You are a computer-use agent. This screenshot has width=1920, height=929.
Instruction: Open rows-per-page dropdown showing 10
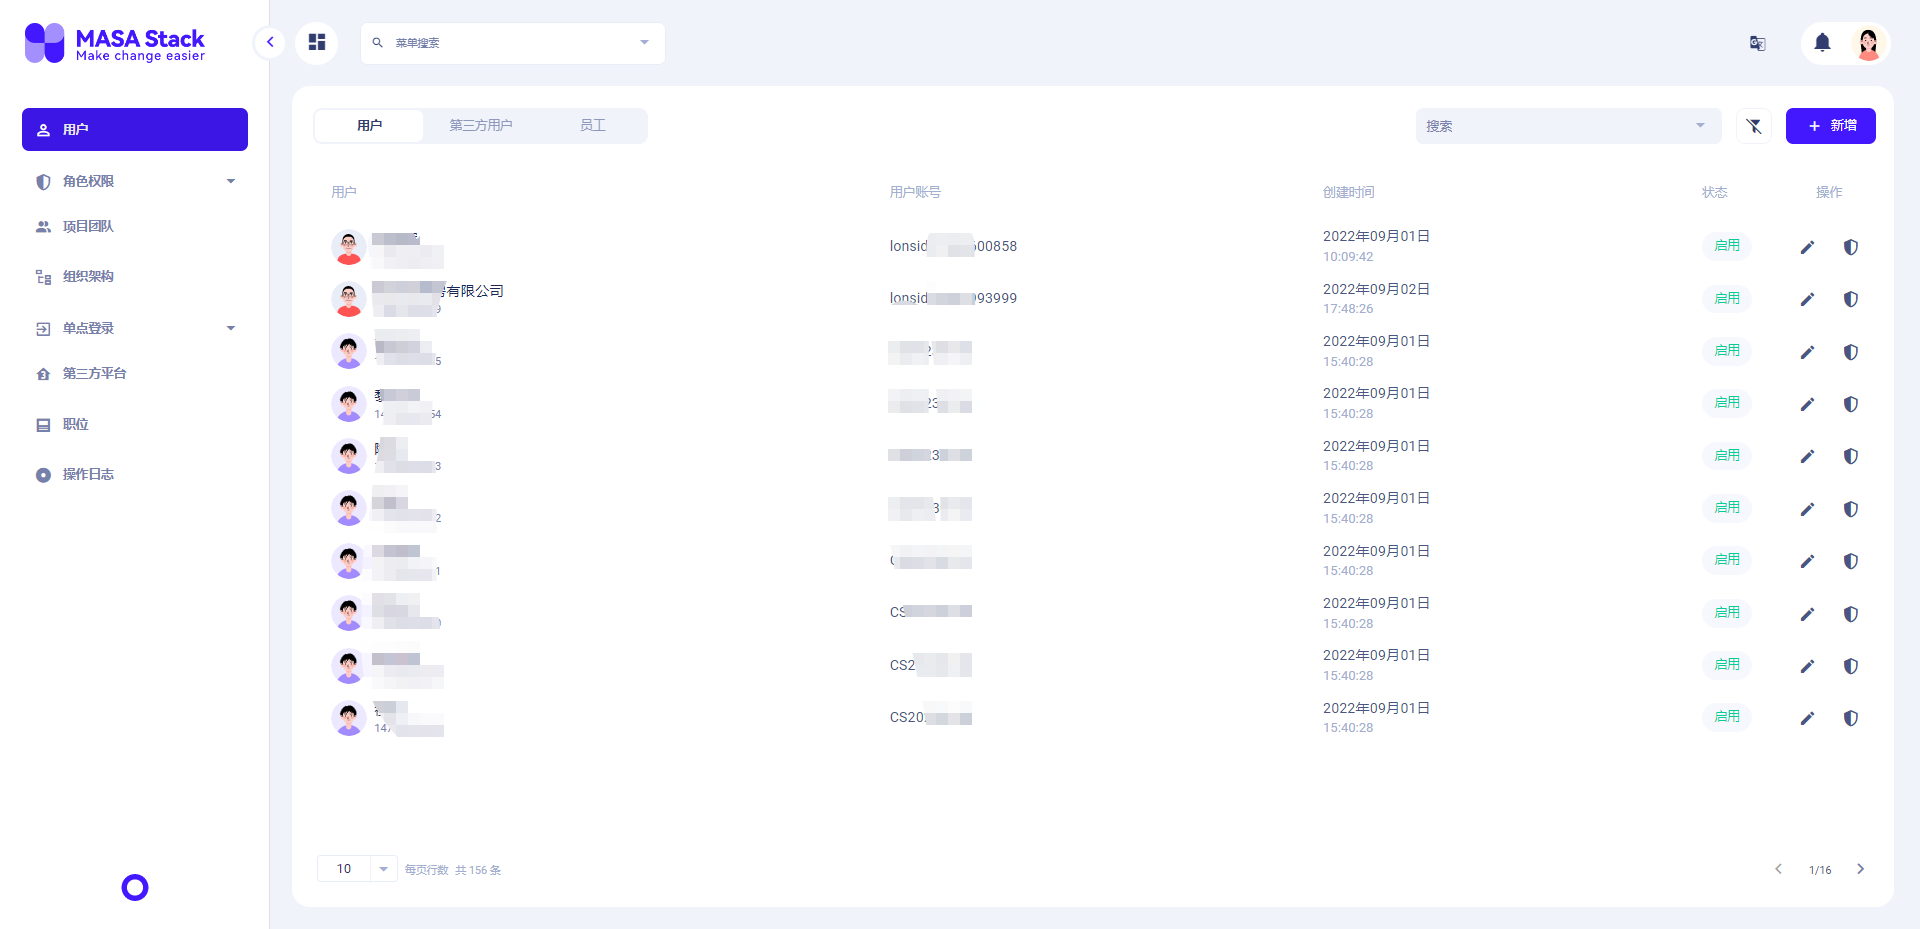(357, 869)
